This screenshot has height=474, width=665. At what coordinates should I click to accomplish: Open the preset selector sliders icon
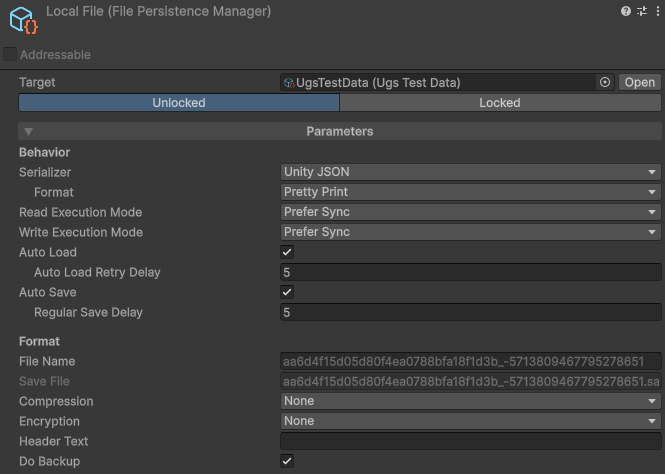point(642,11)
